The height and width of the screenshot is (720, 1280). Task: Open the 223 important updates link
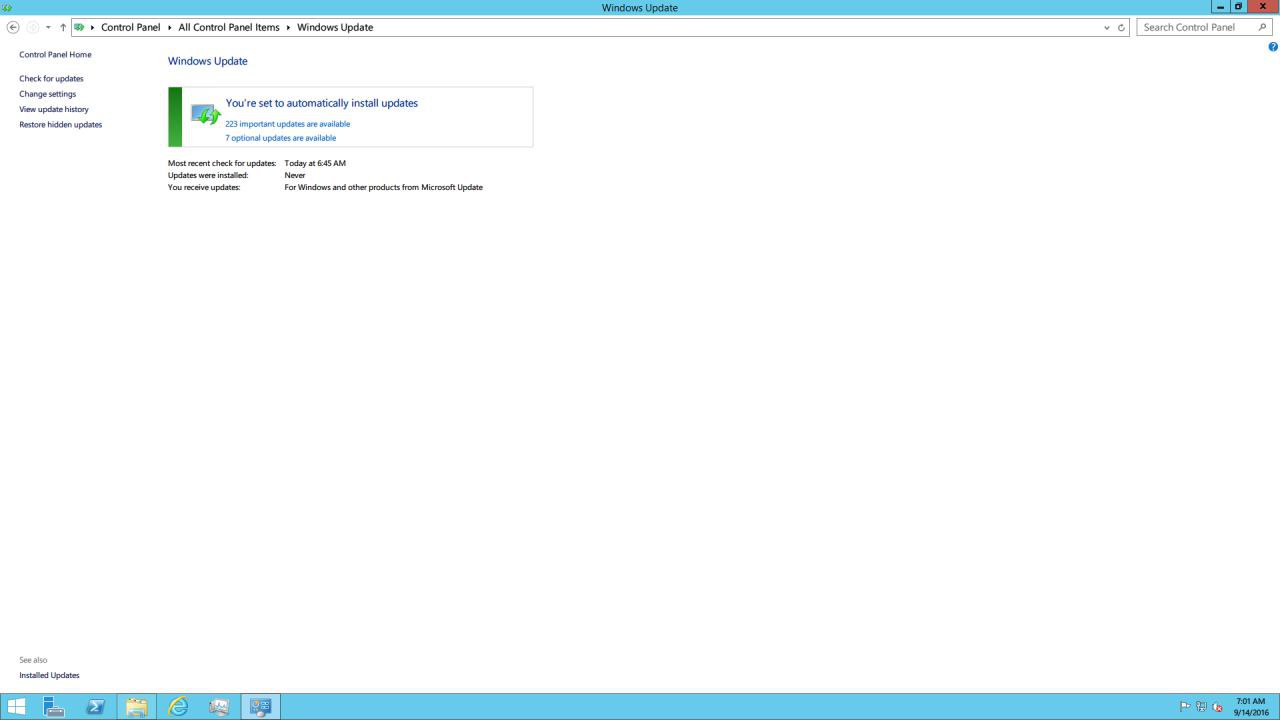pos(288,124)
